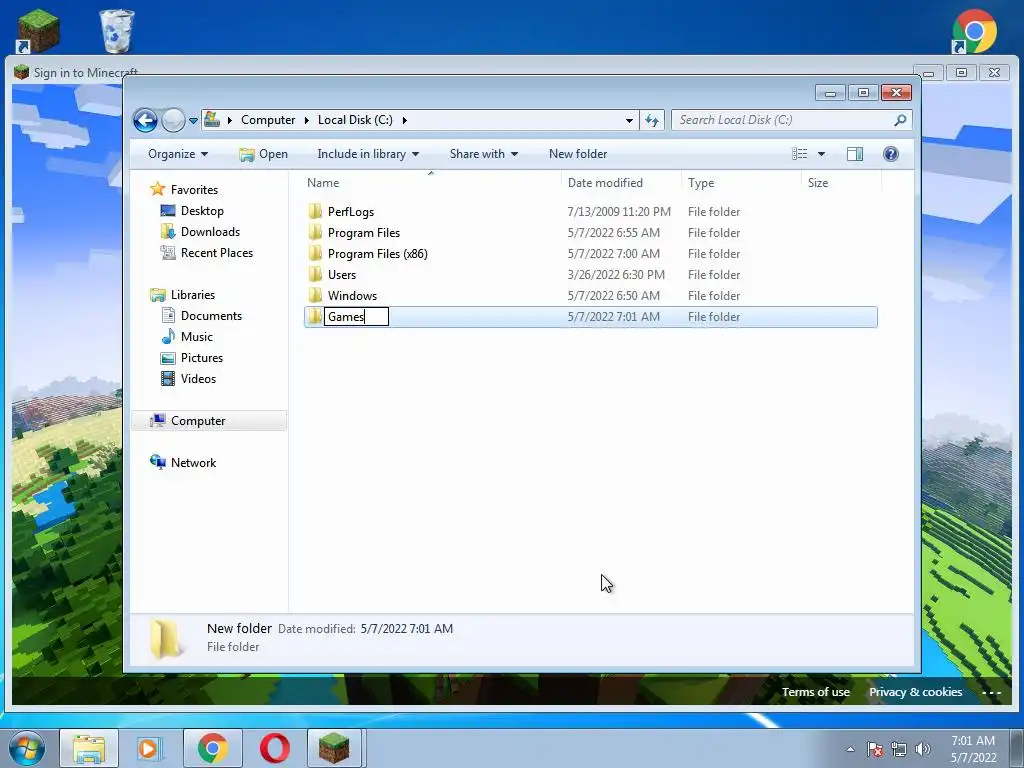Open Documents library

coord(211,315)
